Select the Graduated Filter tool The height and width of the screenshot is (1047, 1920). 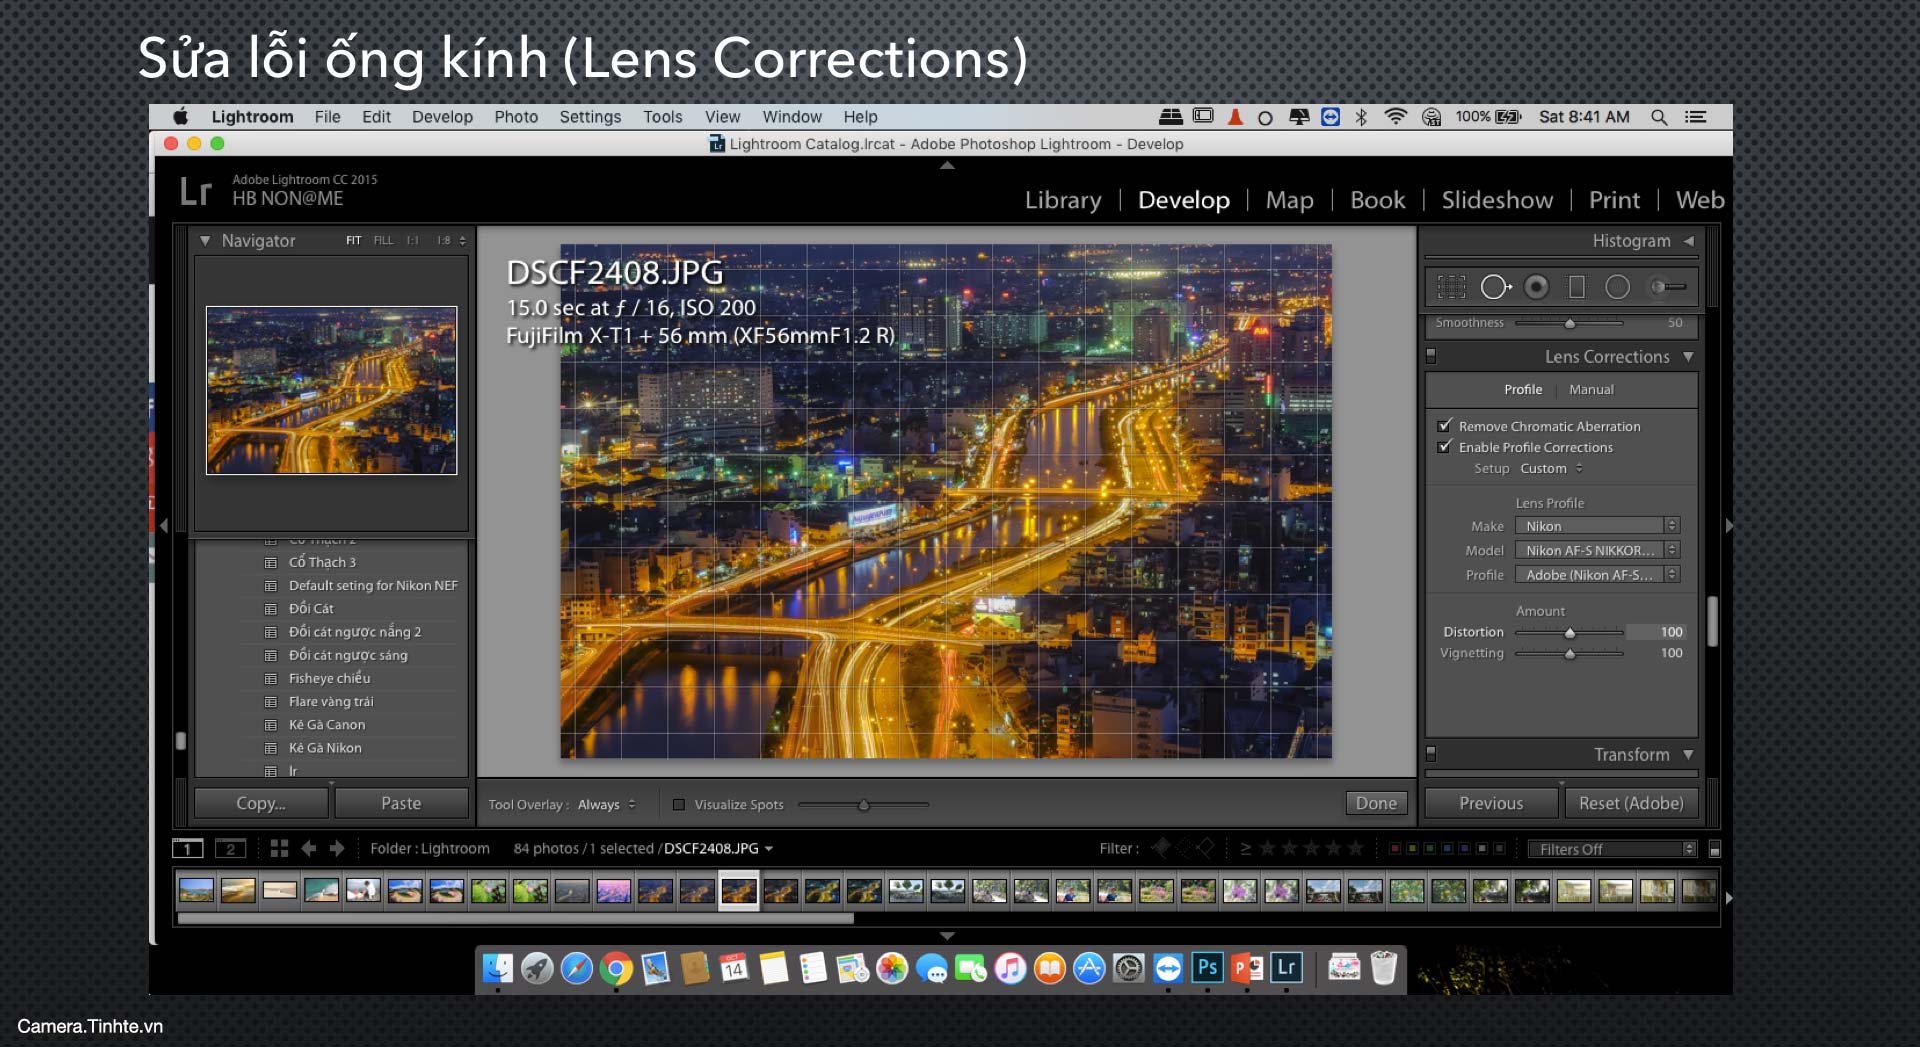1577,288
